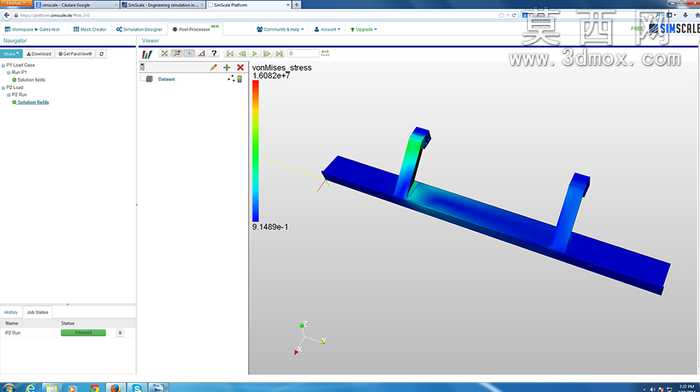
Task: Step back one animation frame
Action: pos(242,54)
